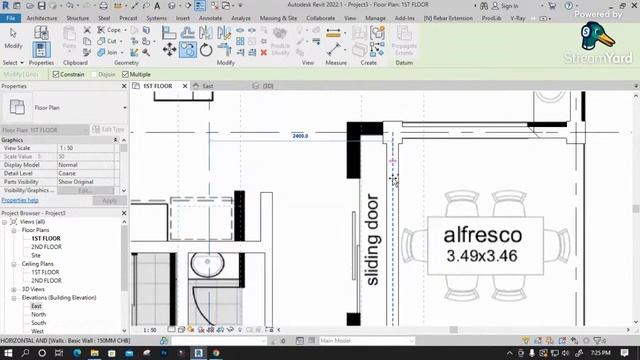Click the View Scale value 1 : 50
This screenshot has height=360, width=640.
click(x=86, y=148)
